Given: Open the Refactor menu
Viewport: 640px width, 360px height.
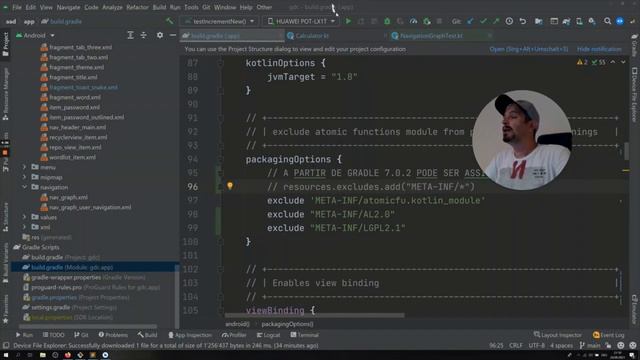Looking at the screenshot, I should [137, 7].
